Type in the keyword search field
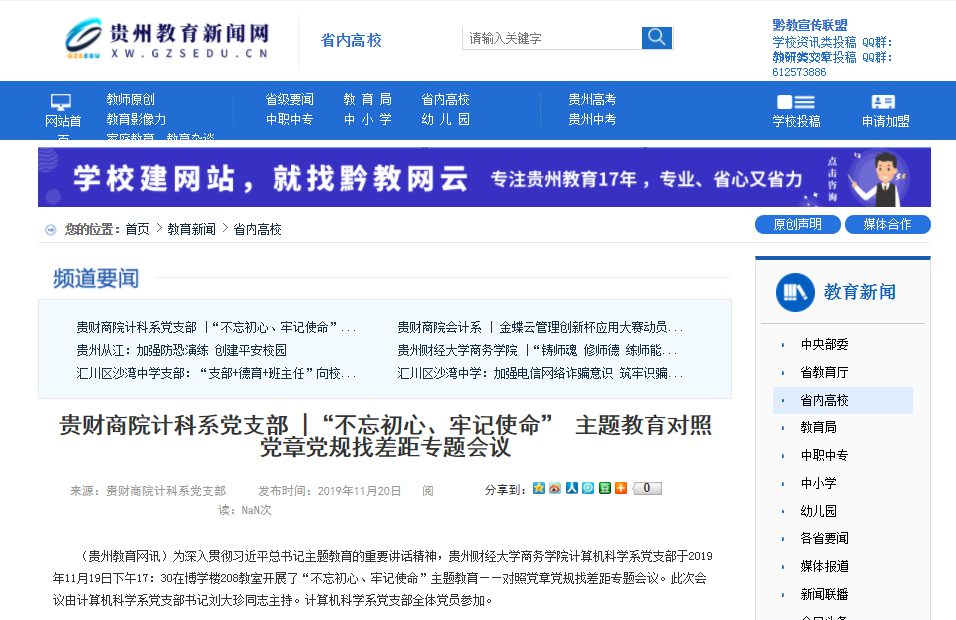956x620 pixels. [552, 38]
